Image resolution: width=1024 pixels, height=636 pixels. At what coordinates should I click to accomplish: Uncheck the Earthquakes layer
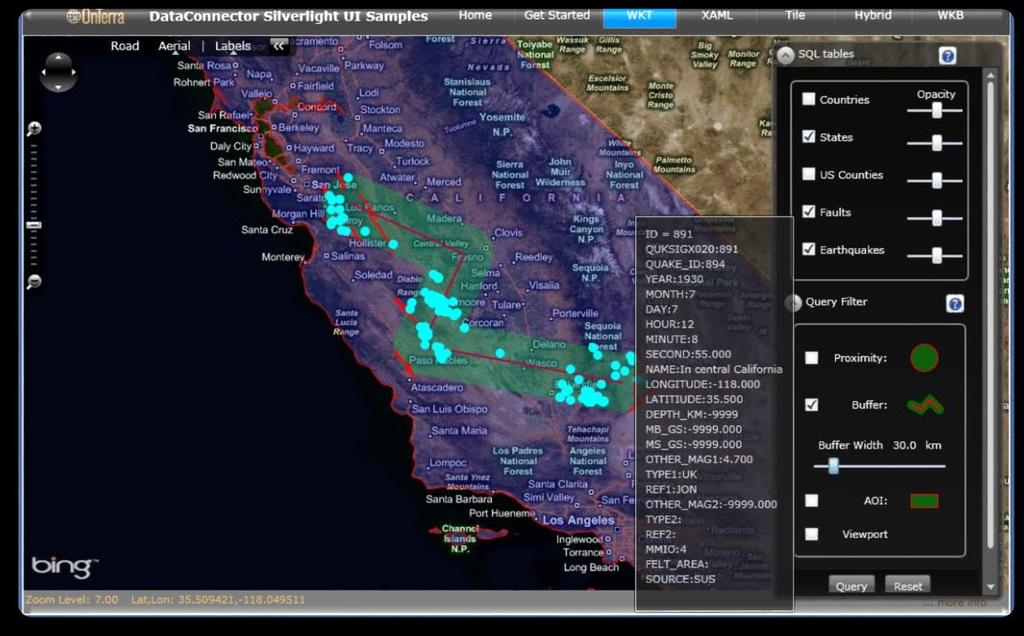tap(808, 249)
